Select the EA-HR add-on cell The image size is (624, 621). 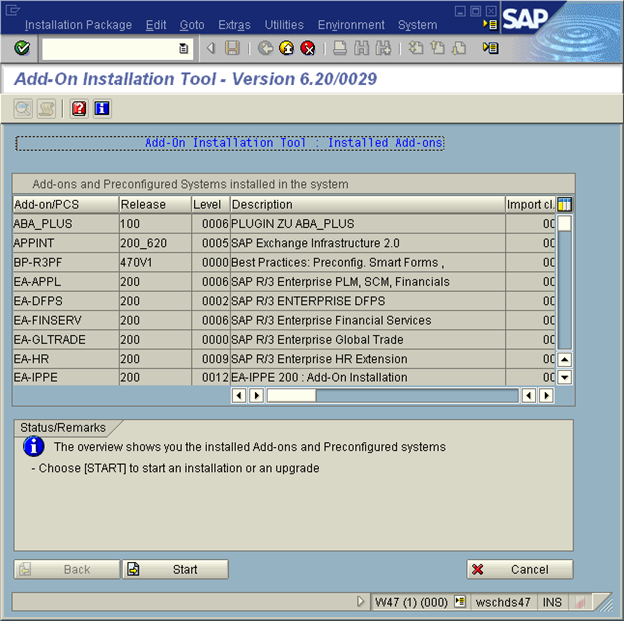click(x=66, y=359)
